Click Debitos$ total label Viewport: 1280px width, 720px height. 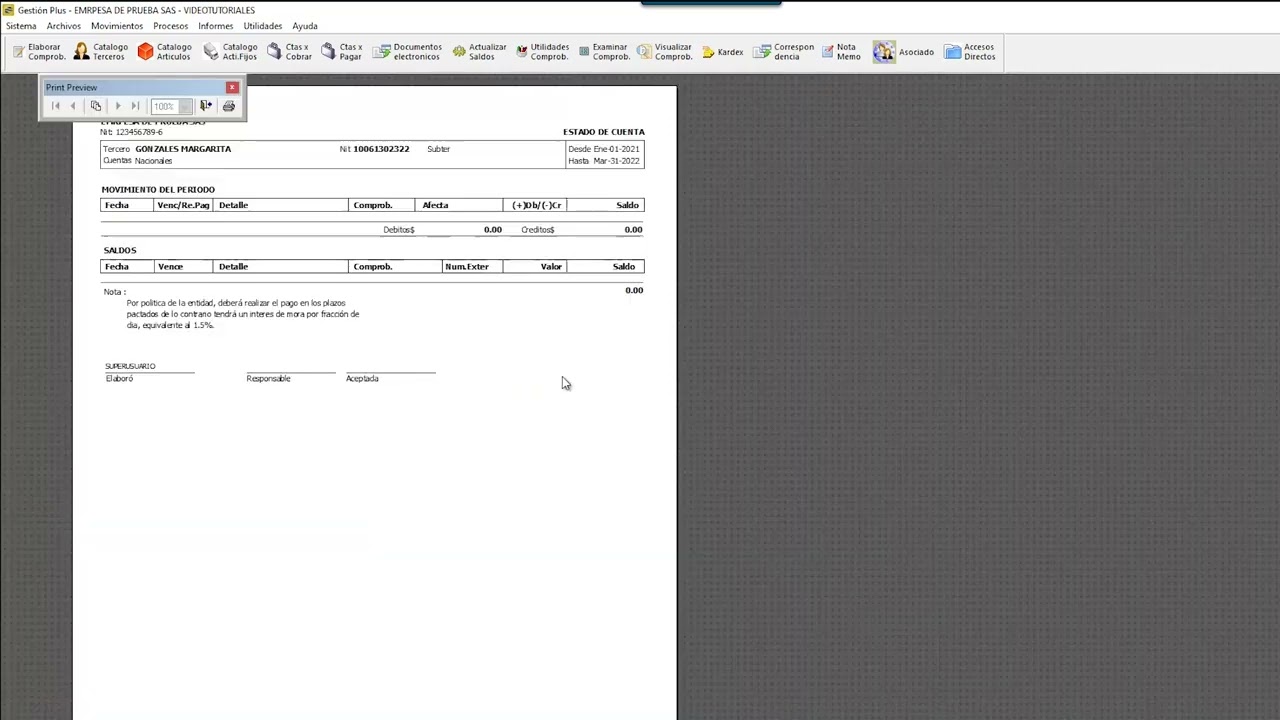point(399,230)
